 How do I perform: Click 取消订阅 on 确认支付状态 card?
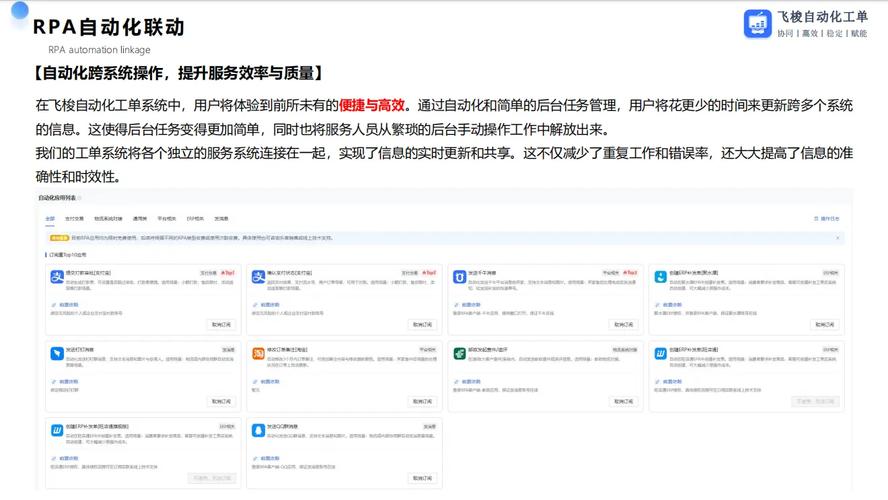click(422, 324)
